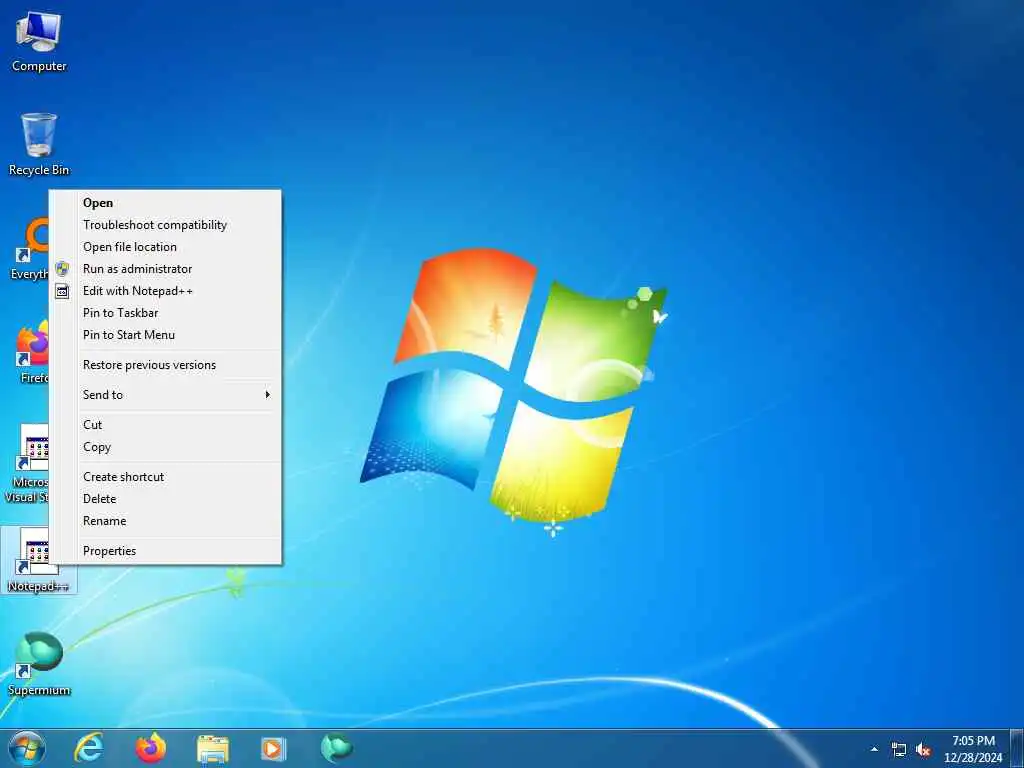Select Create shortcut

(x=166, y=477)
